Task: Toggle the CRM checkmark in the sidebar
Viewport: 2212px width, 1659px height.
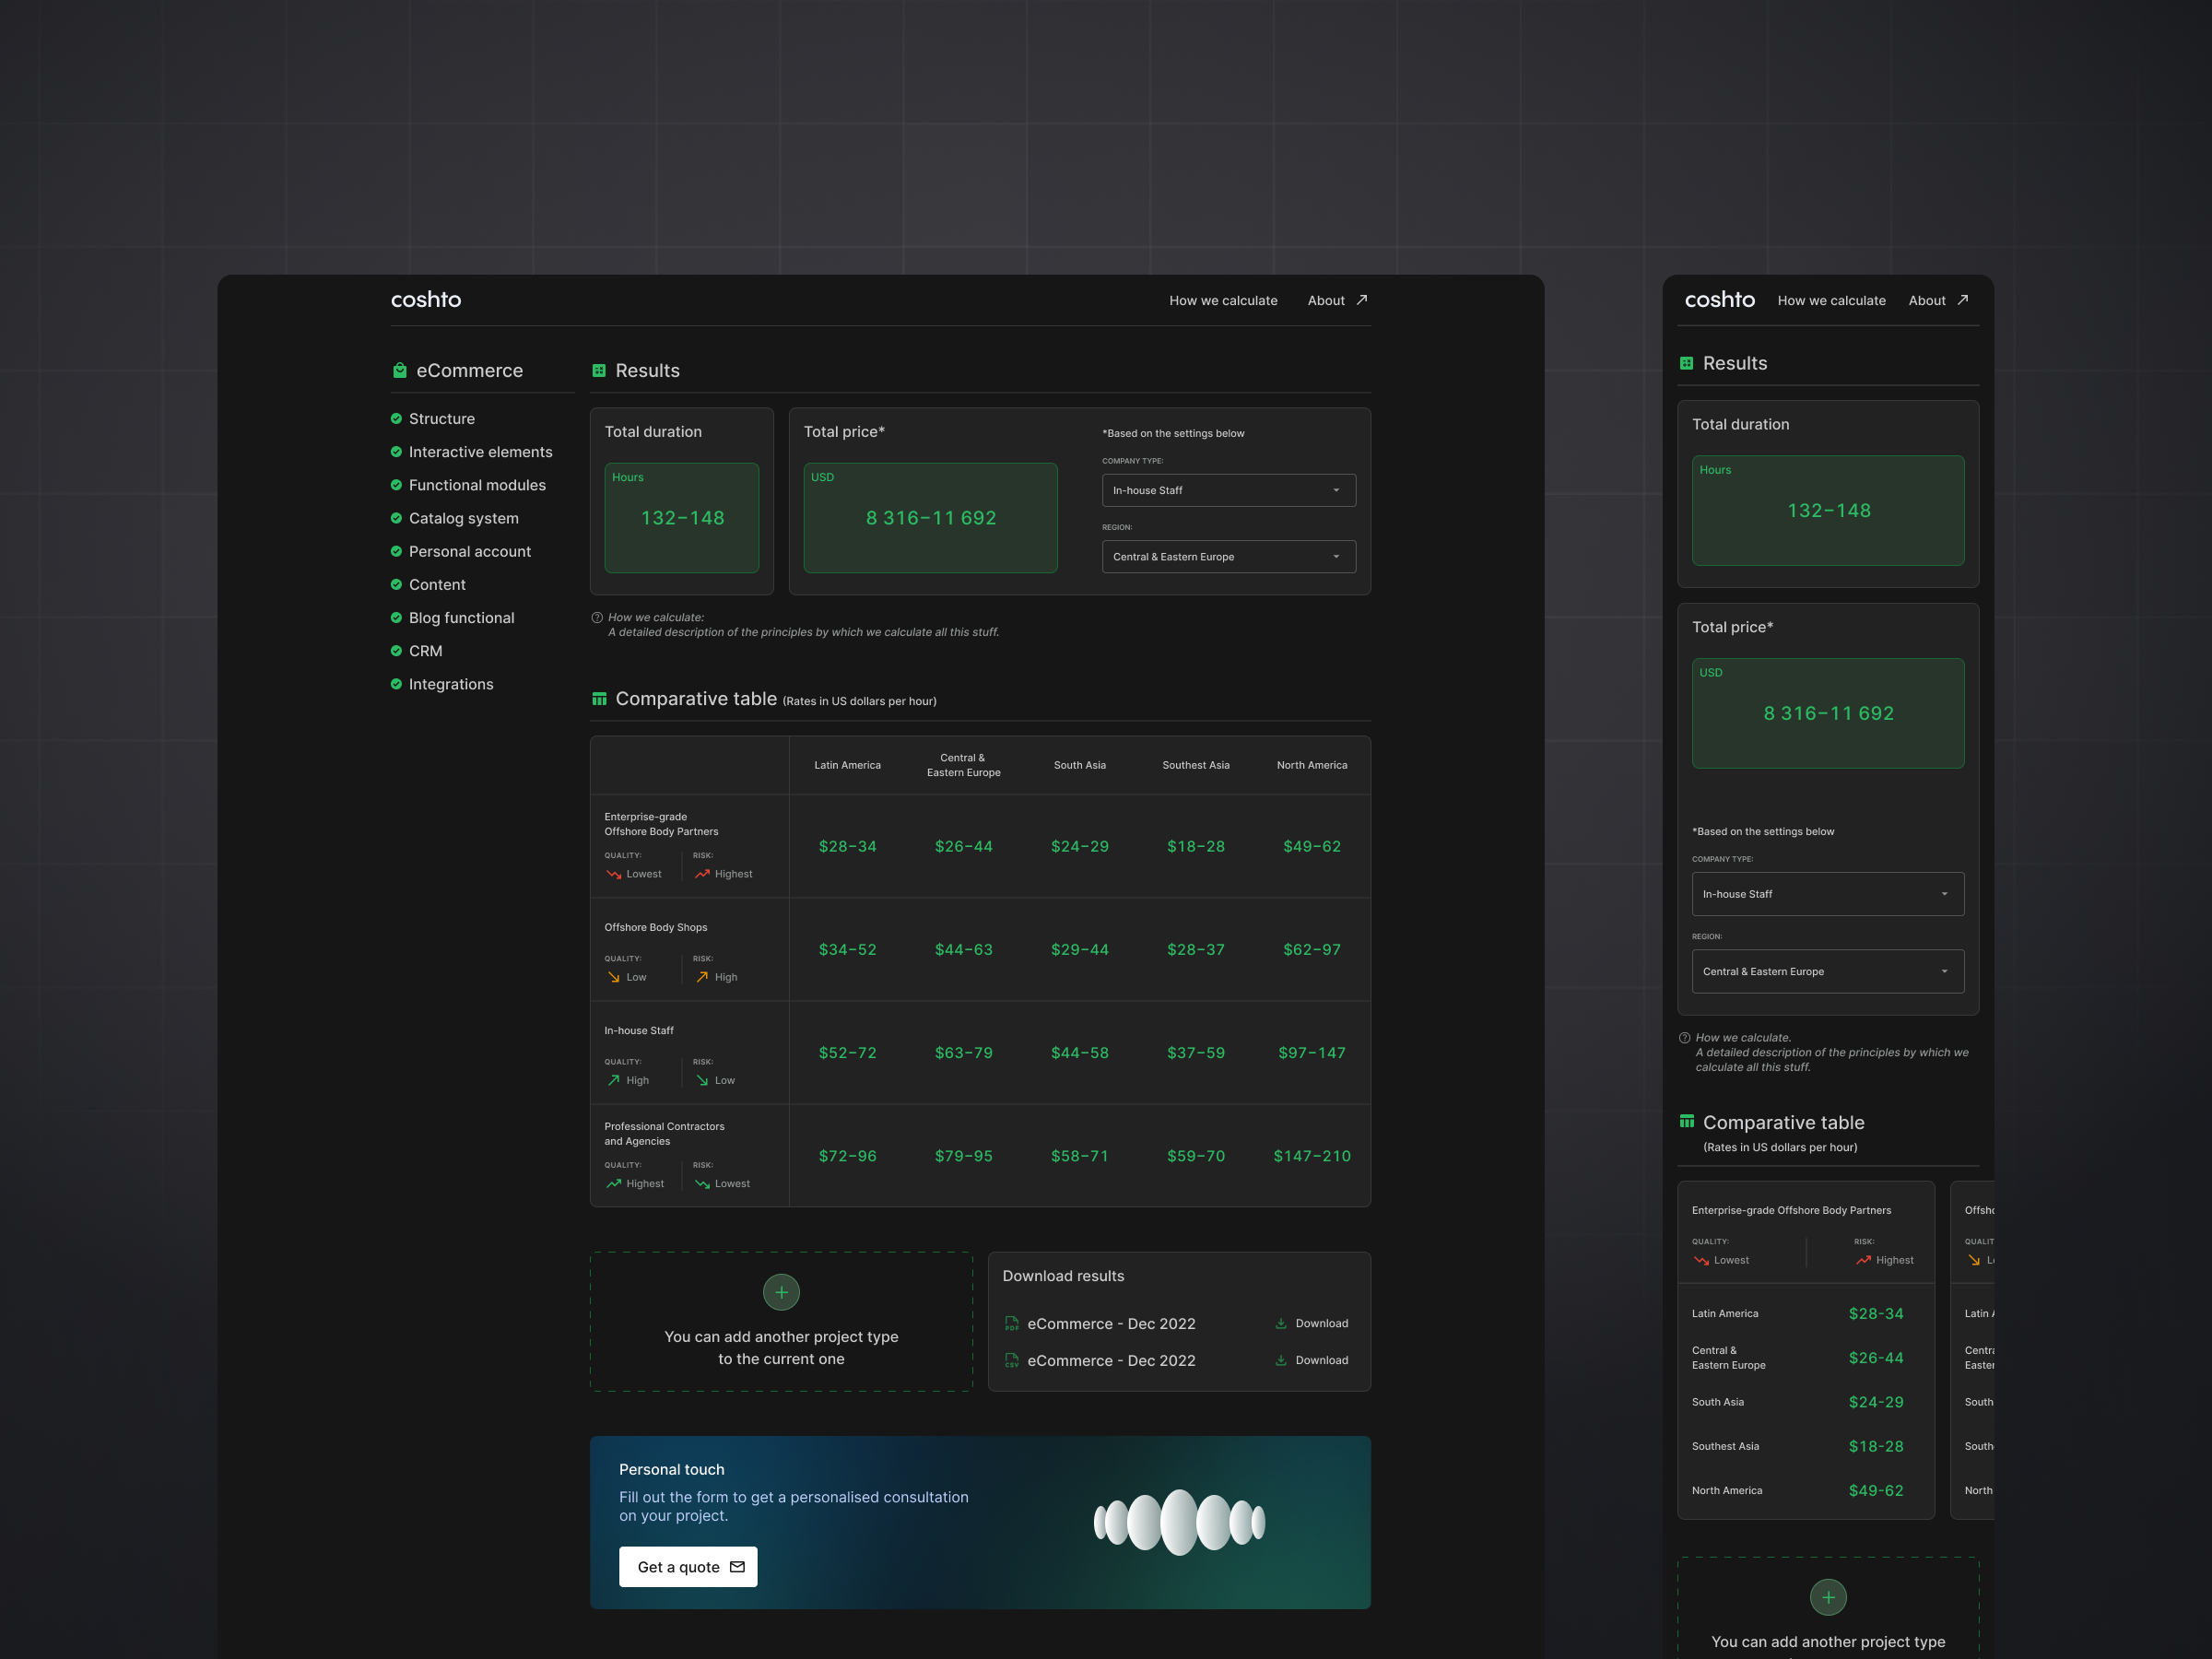Action: tap(396, 651)
